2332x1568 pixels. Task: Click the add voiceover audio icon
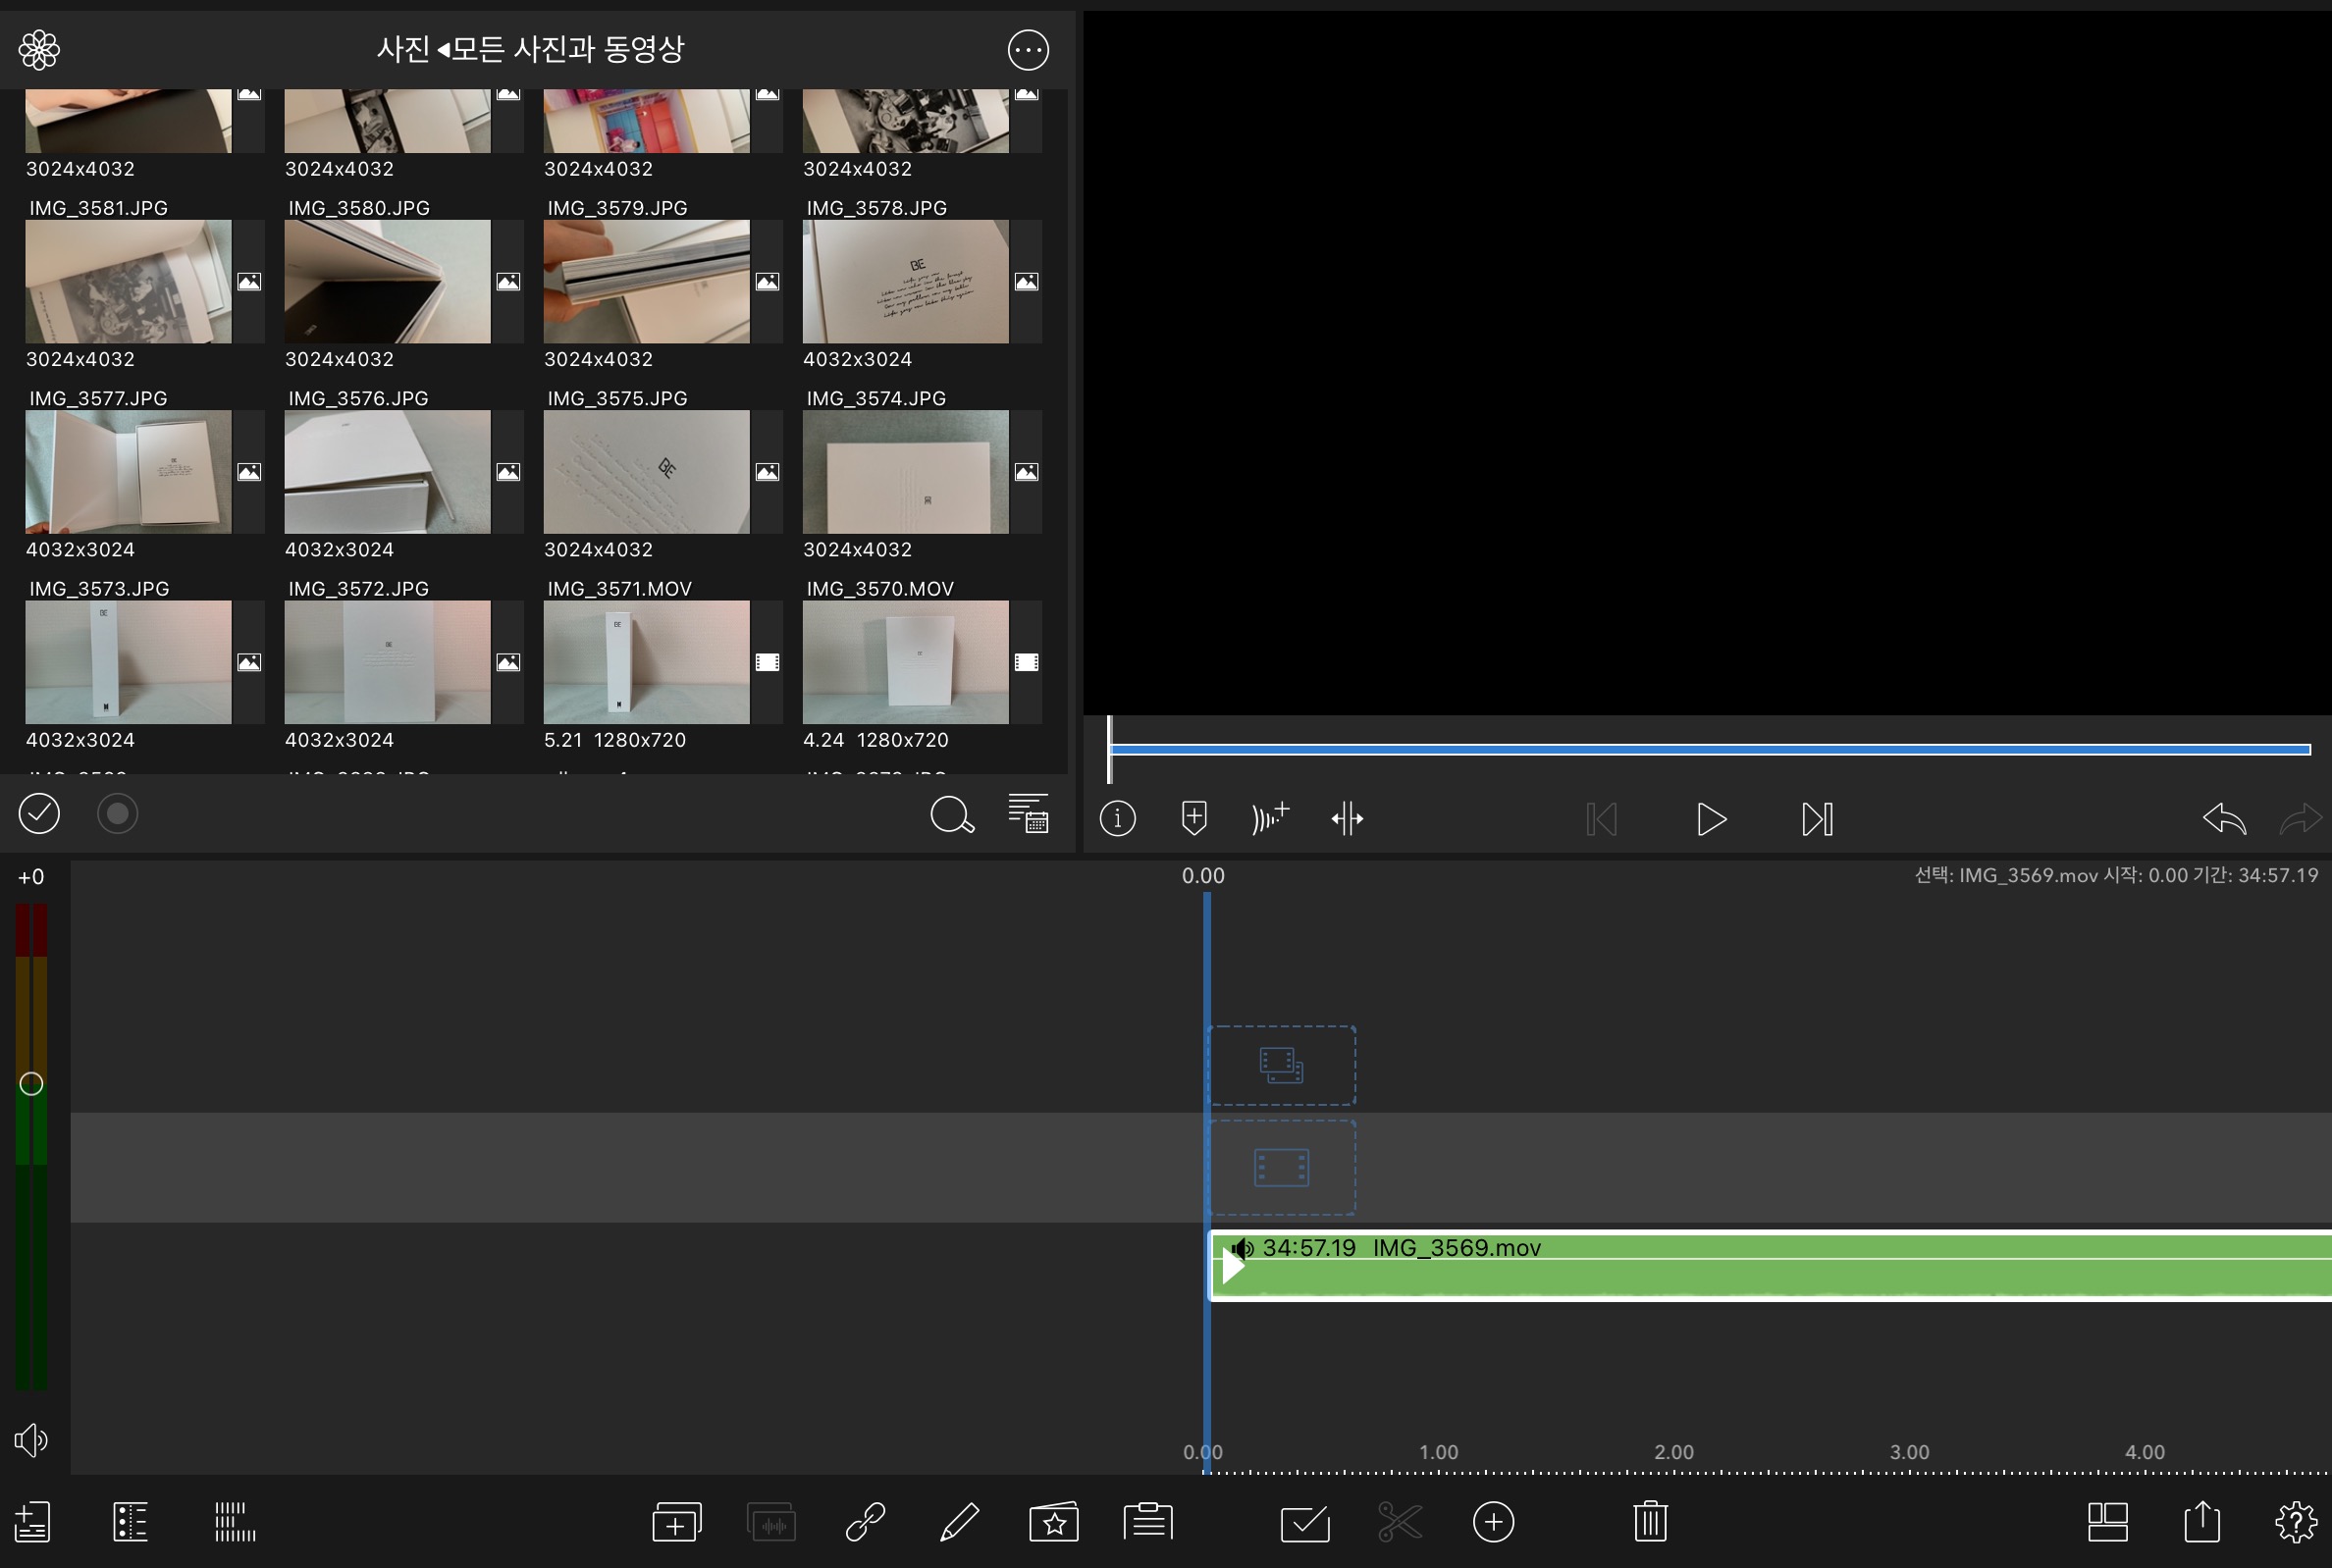coord(1270,818)
